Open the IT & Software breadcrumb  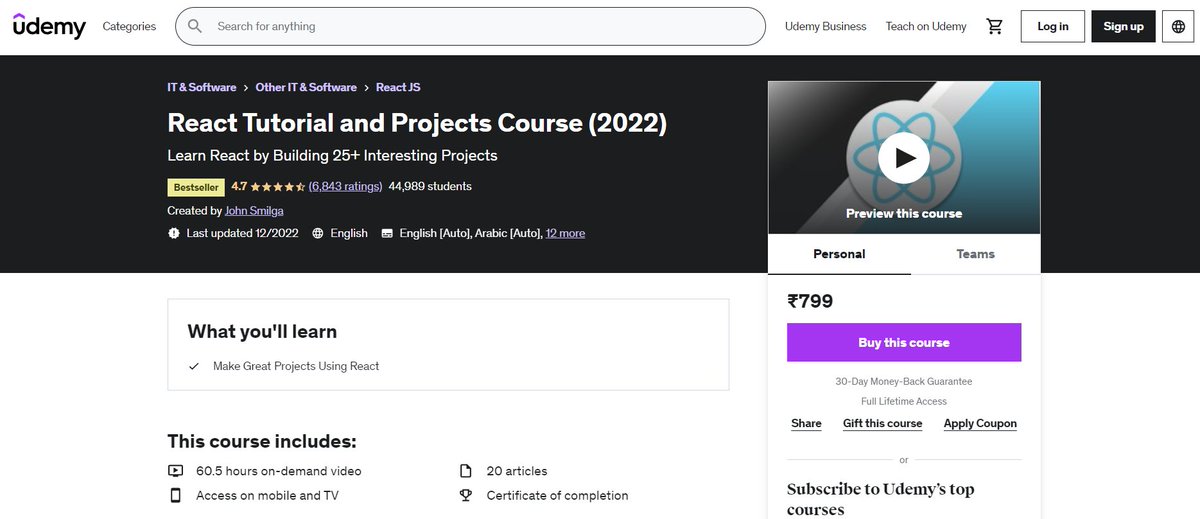click(202, 87)
